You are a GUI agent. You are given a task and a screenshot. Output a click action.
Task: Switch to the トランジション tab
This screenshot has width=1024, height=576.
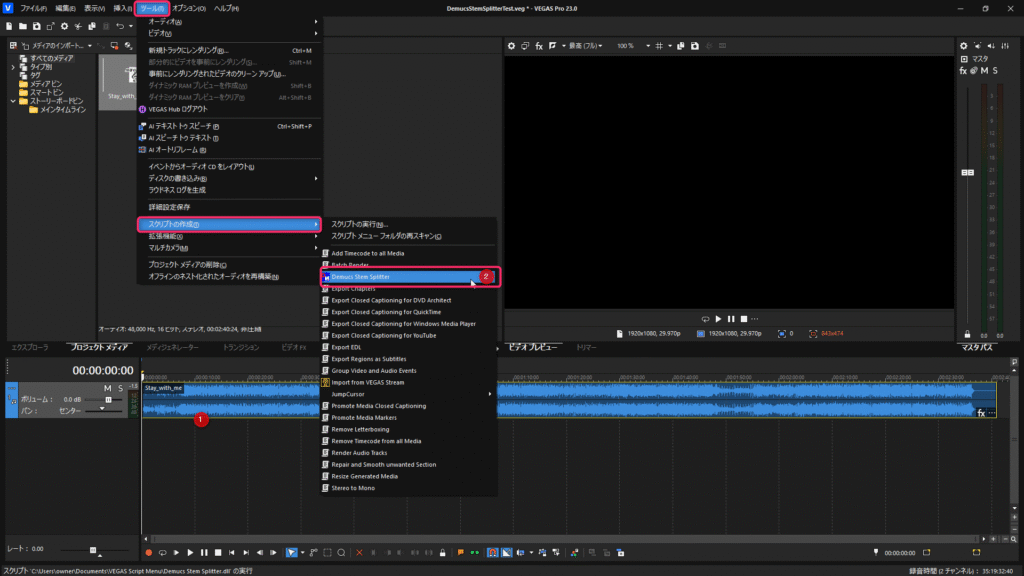pos(240,347)
